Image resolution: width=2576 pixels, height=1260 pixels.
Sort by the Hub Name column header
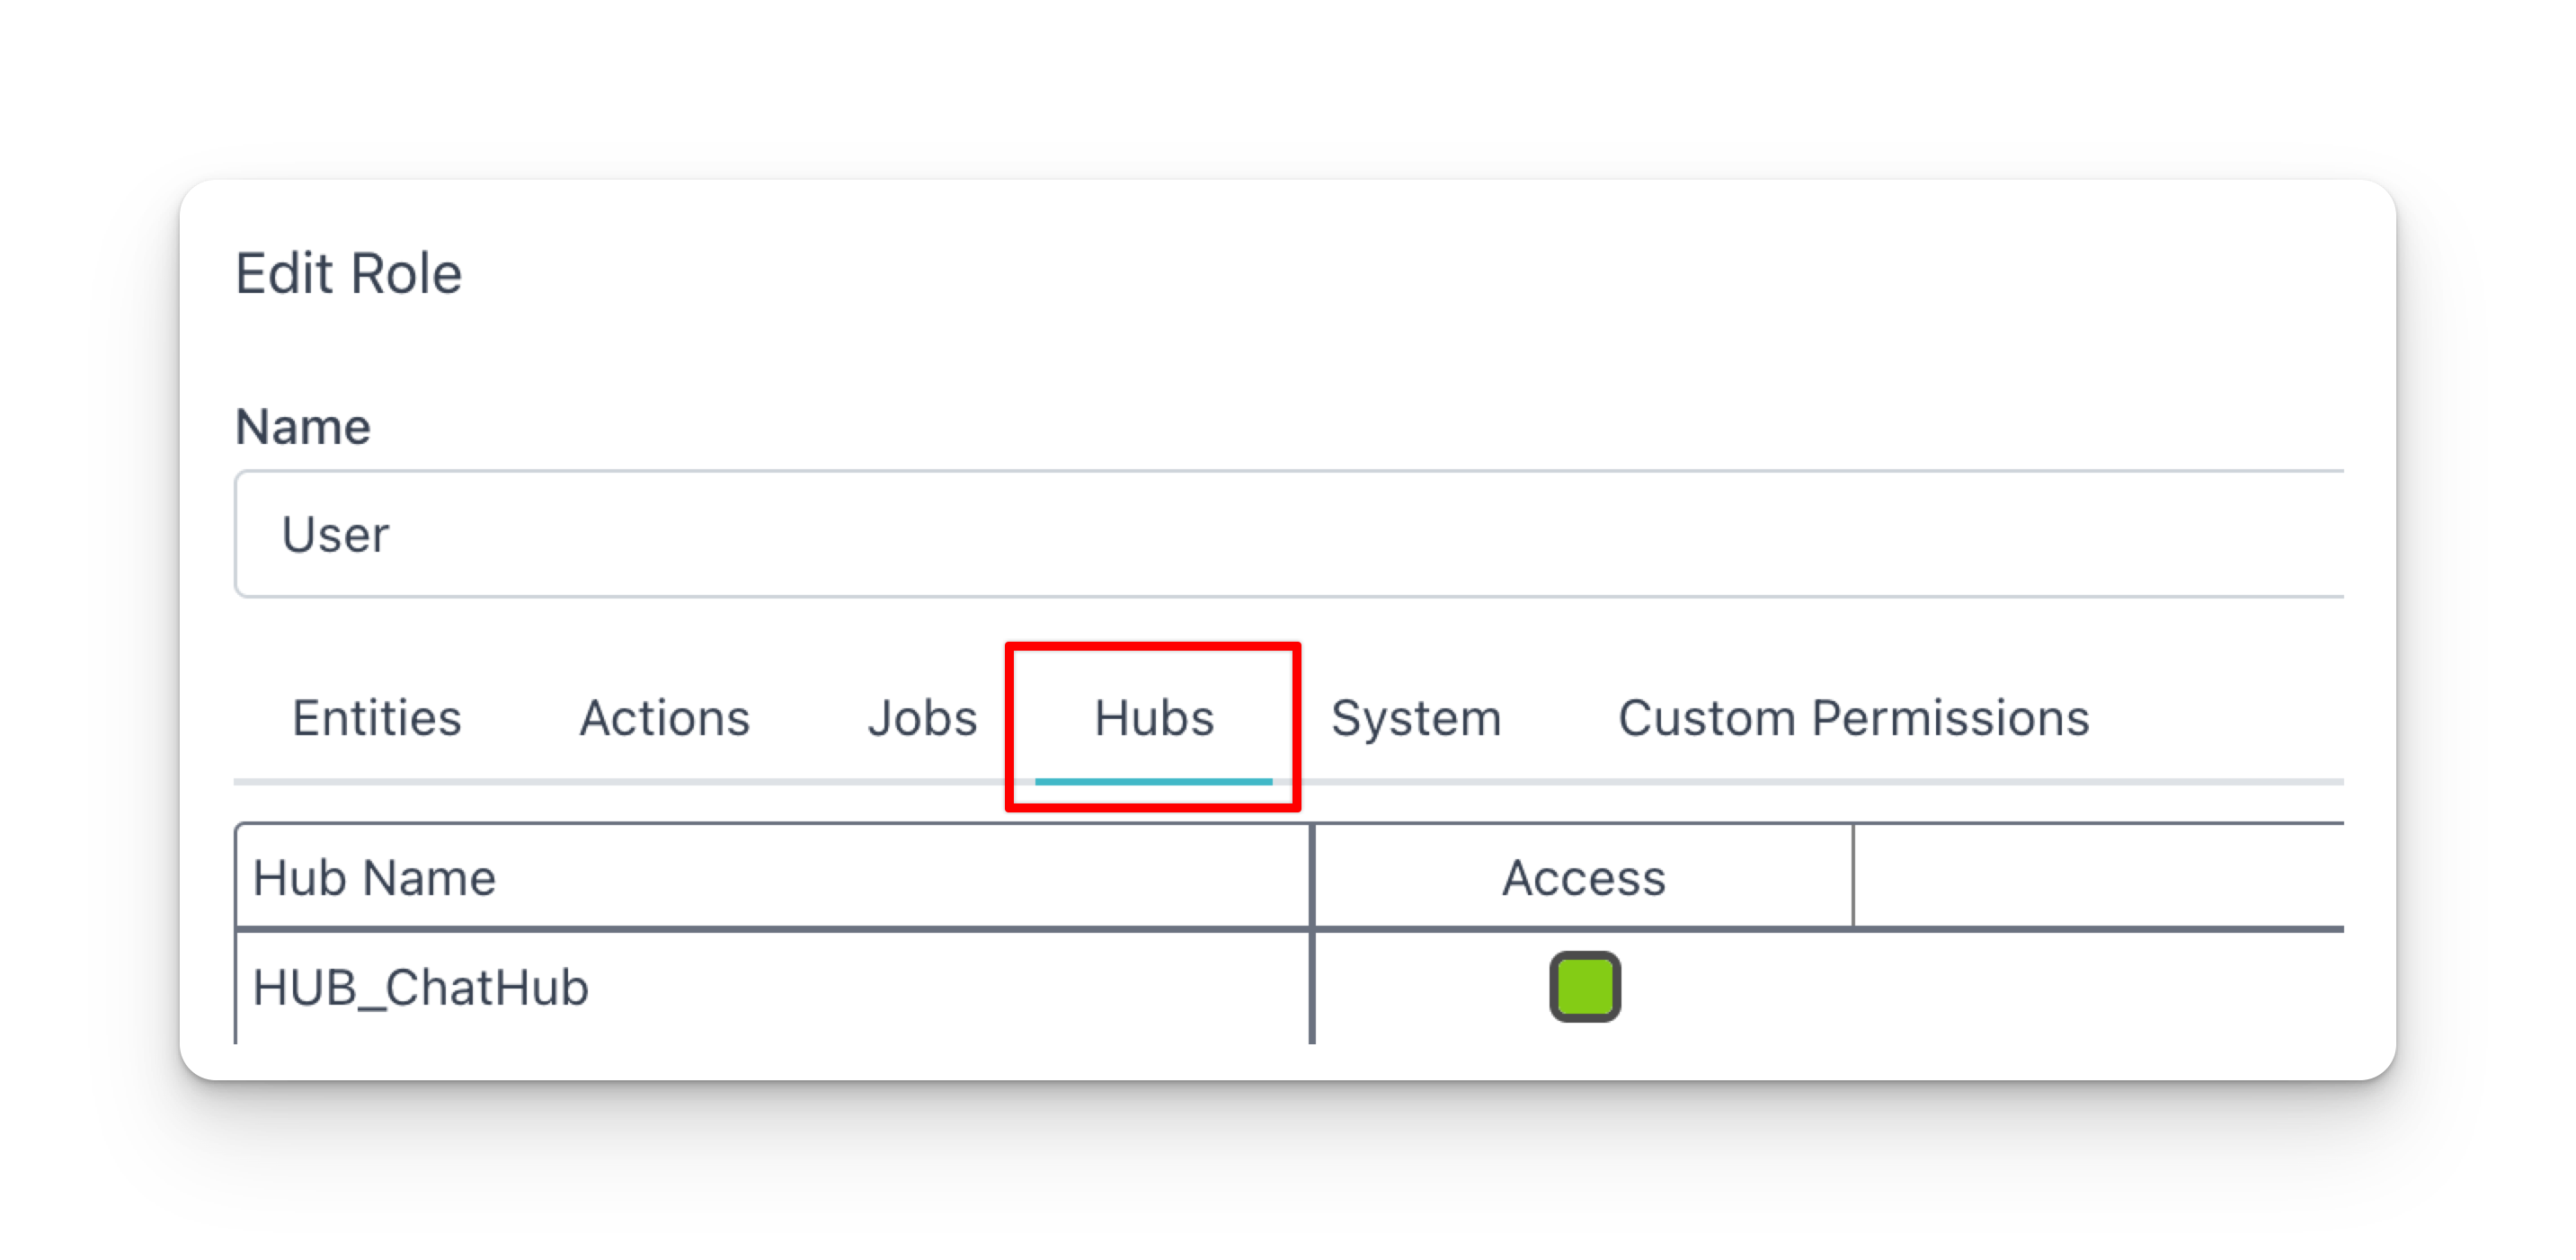(x=374, y=878)
